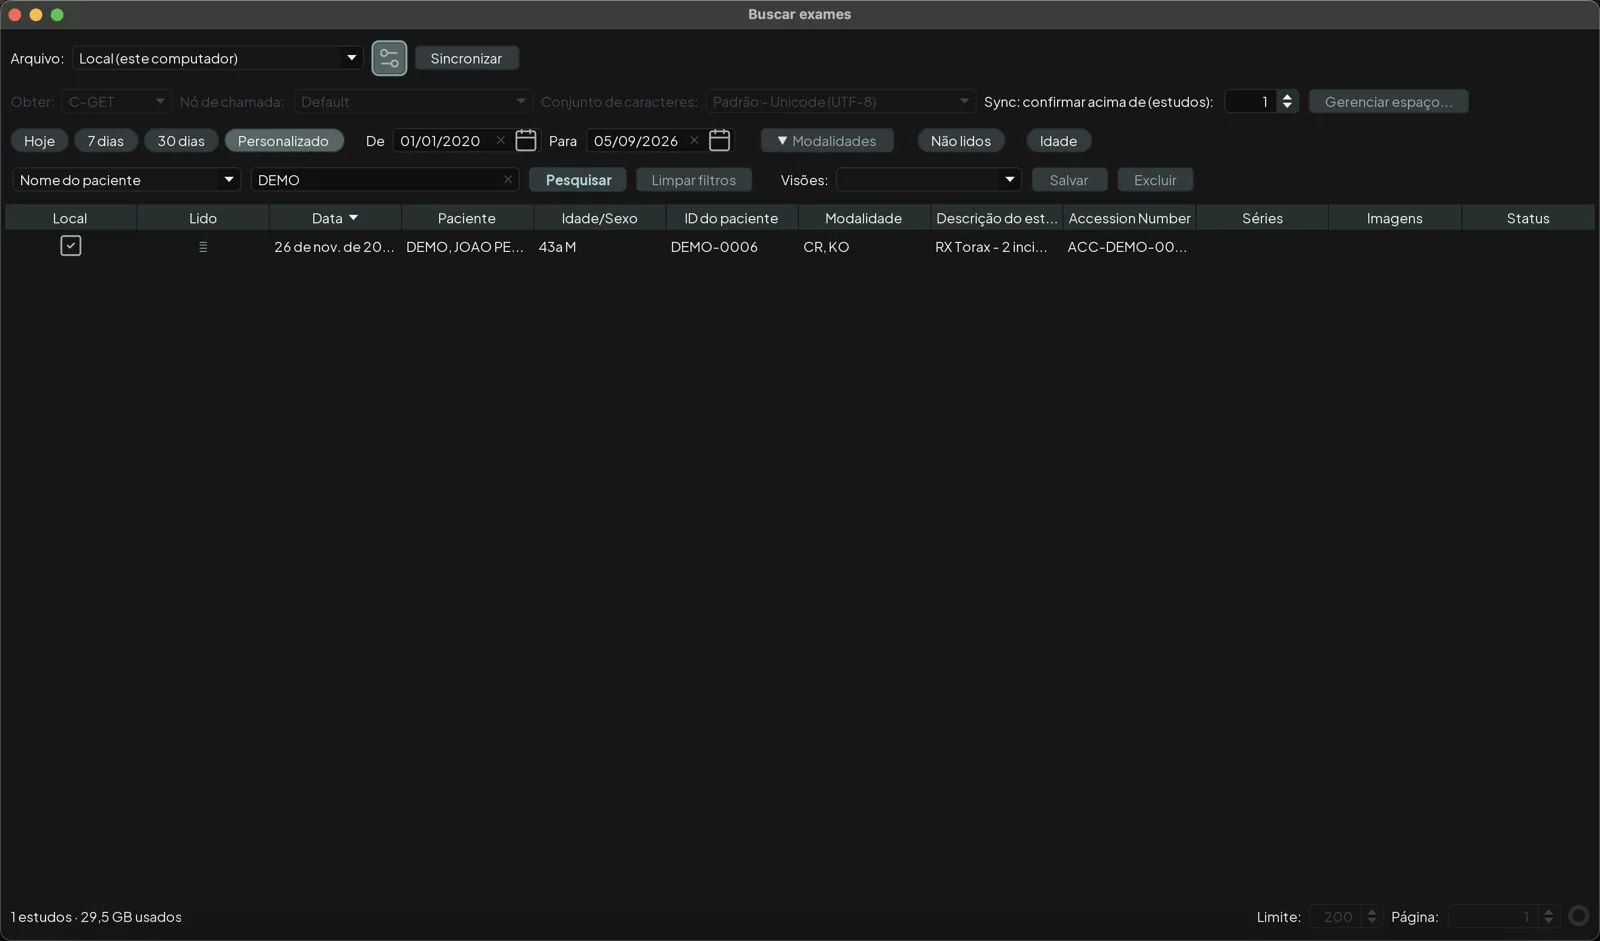Toggle the Não lidos filter

pyautogui.click(x=961, y=141)
